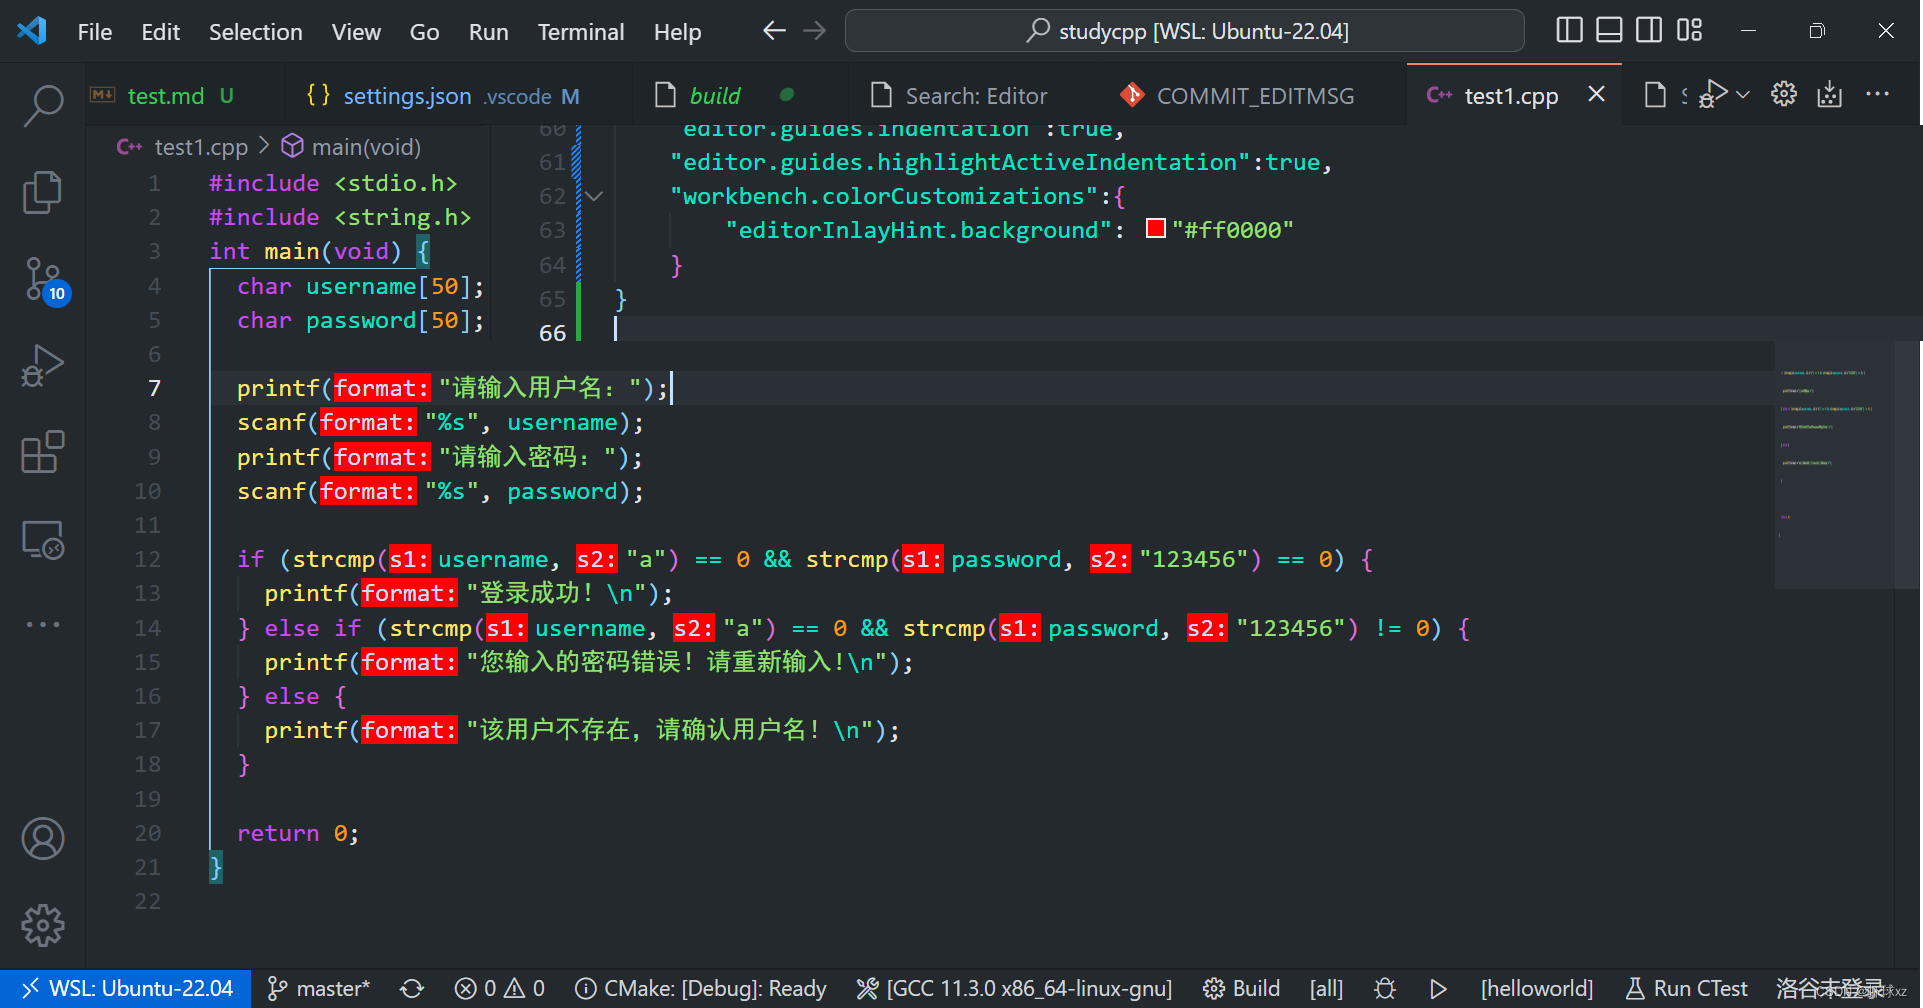The width and height of the screenshot is (1923, 1008).
Task: Toggle the primary side bar layout icon
Action: [1570, 31]
